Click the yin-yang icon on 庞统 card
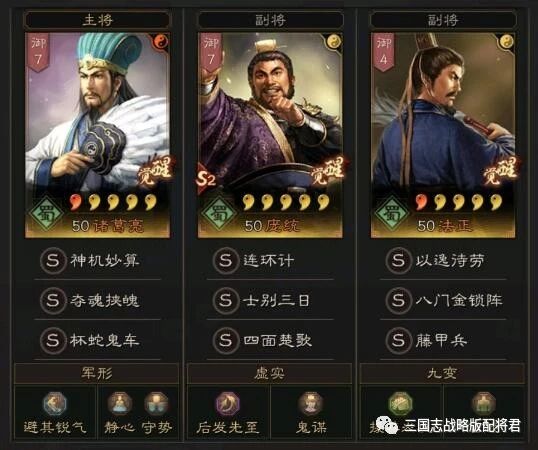Viewport: 538px width, 450px height. (x=333, y=42)
